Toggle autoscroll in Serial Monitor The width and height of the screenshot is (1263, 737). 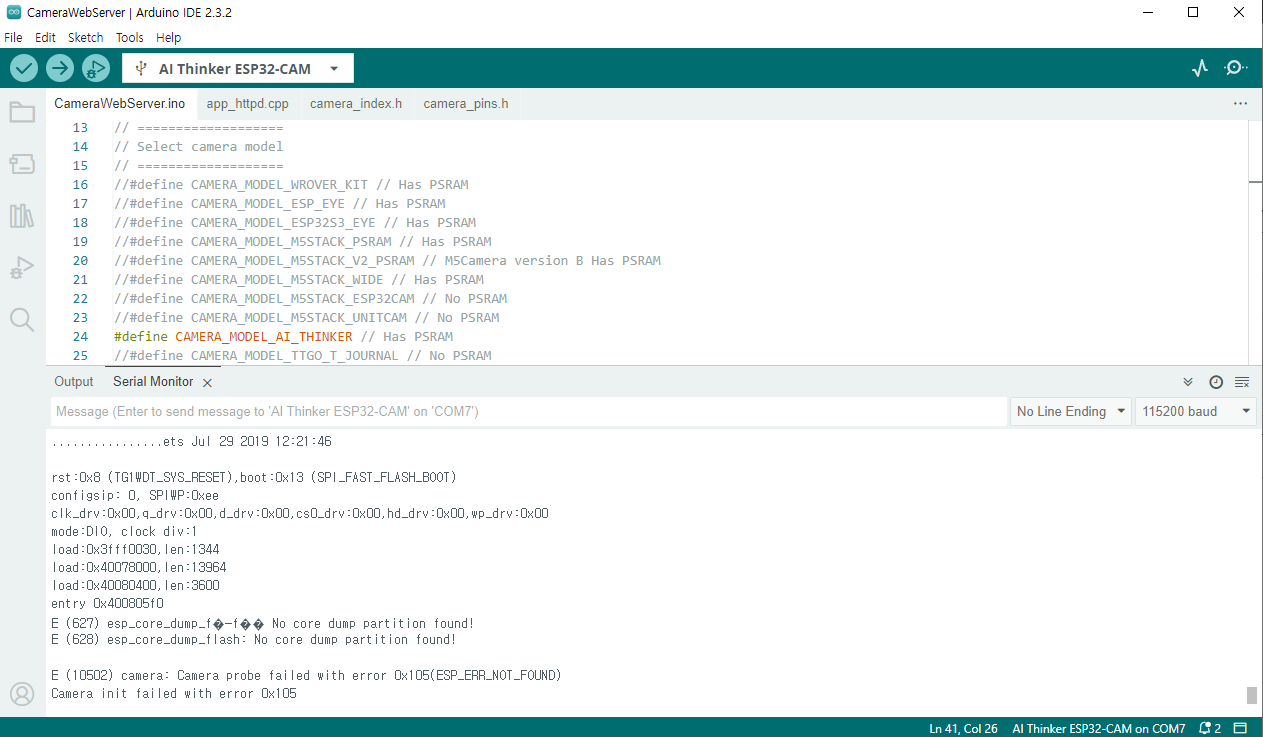coord(1188,382)
